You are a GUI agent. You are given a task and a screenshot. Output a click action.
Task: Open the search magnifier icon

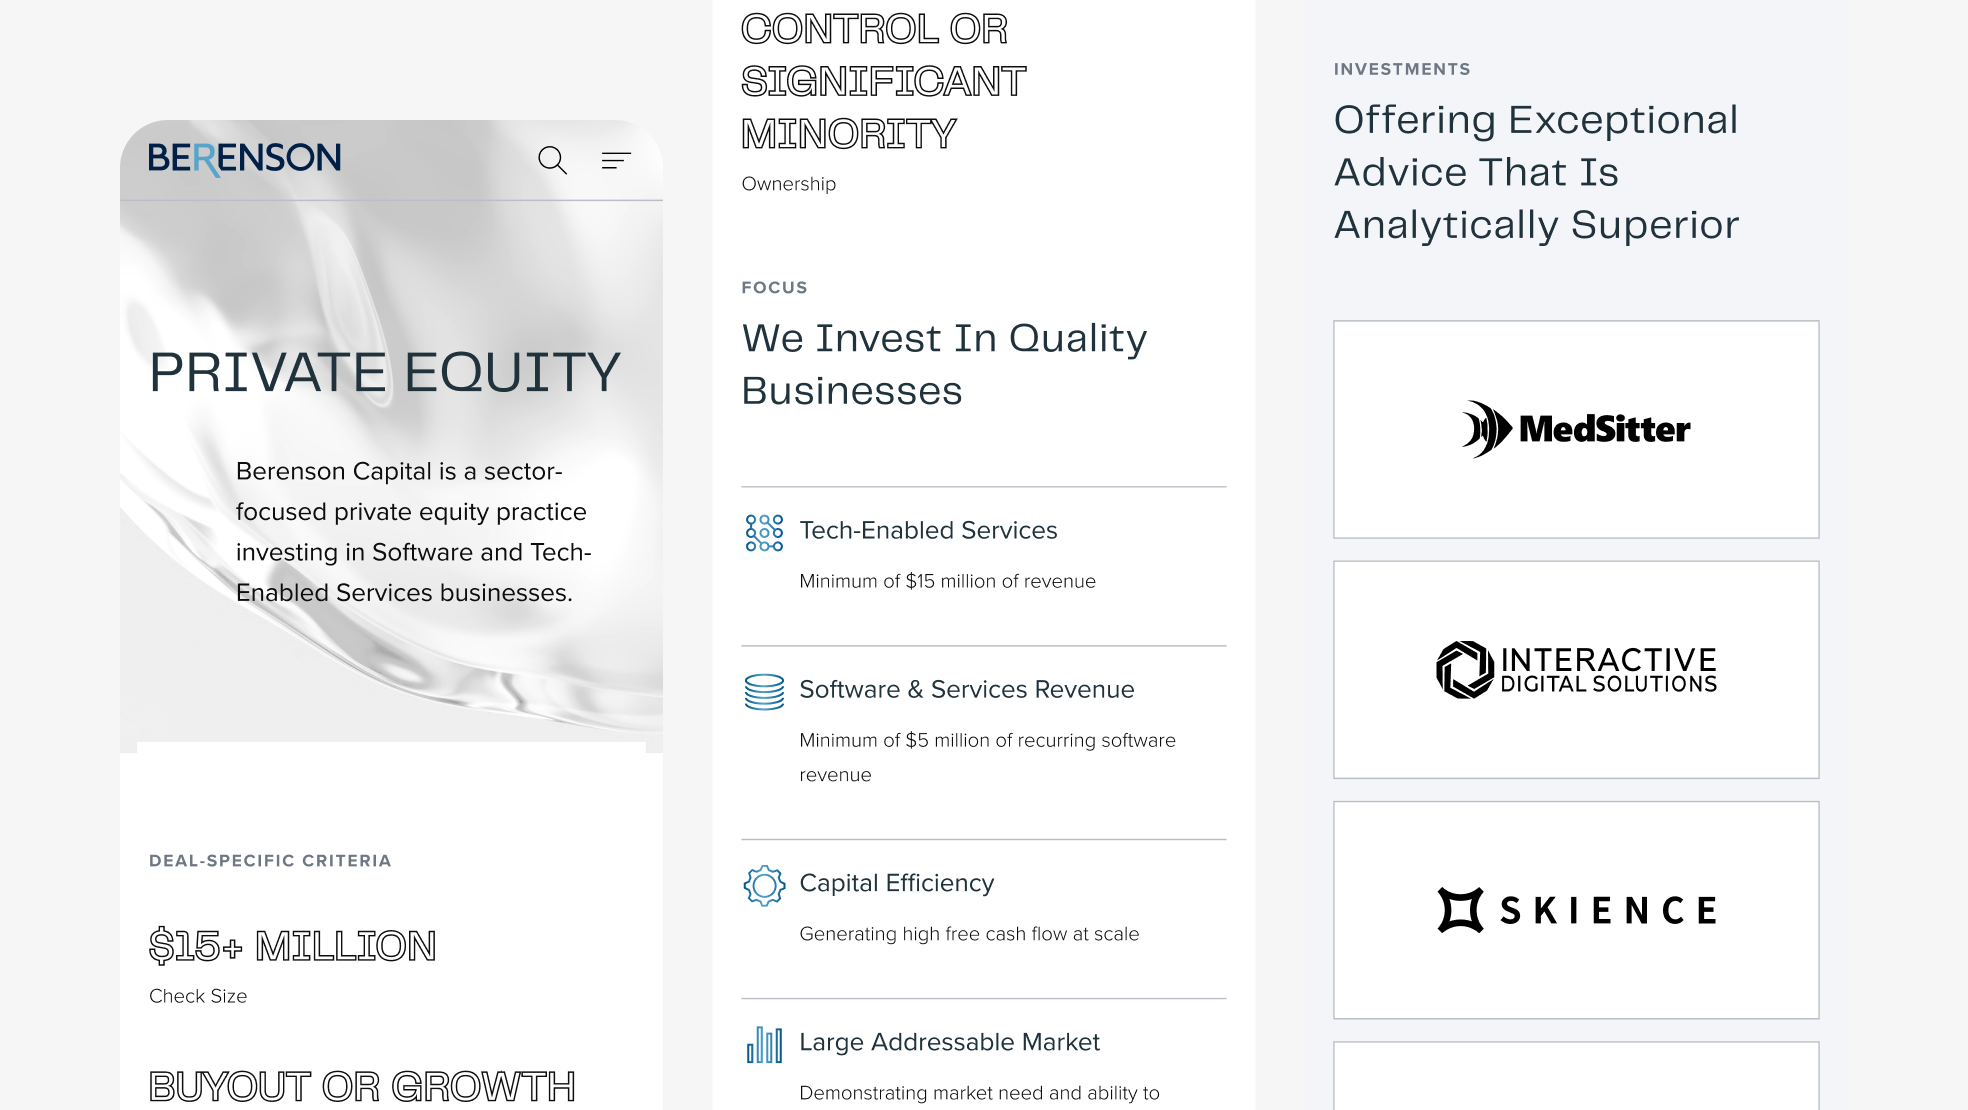click(552, 160)
